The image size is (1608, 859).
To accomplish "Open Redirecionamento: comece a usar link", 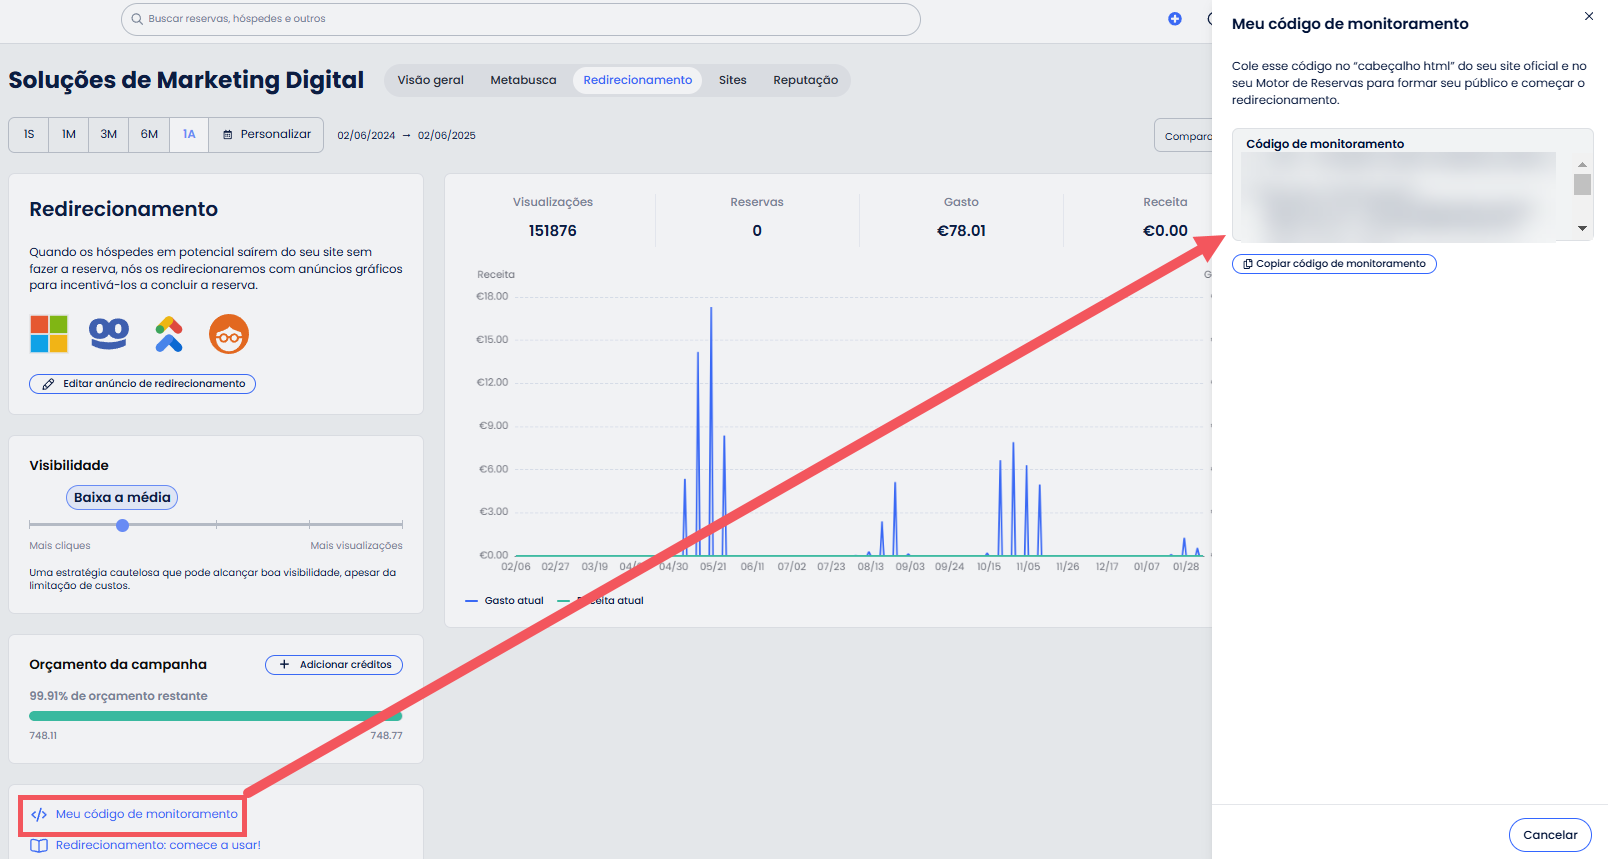I will 158,845.
